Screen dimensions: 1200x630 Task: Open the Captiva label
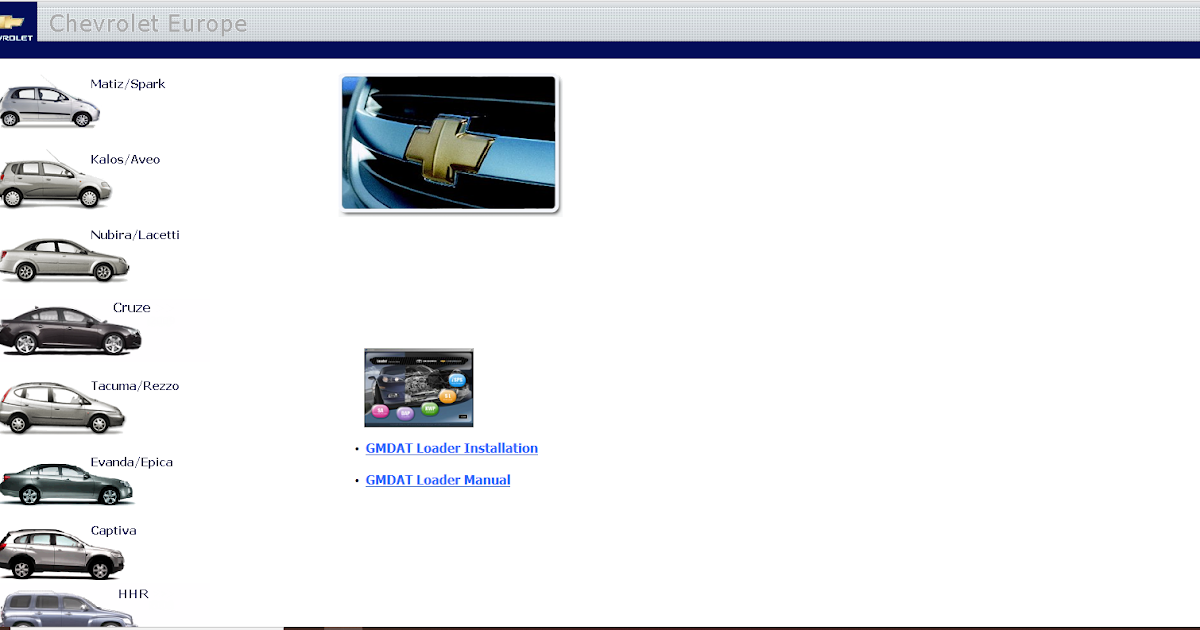click(x=113, y=531)
